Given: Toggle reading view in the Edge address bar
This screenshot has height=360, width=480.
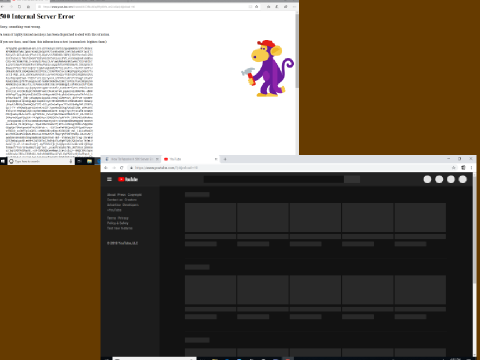Looking at the screenshot, I should 250,7.
